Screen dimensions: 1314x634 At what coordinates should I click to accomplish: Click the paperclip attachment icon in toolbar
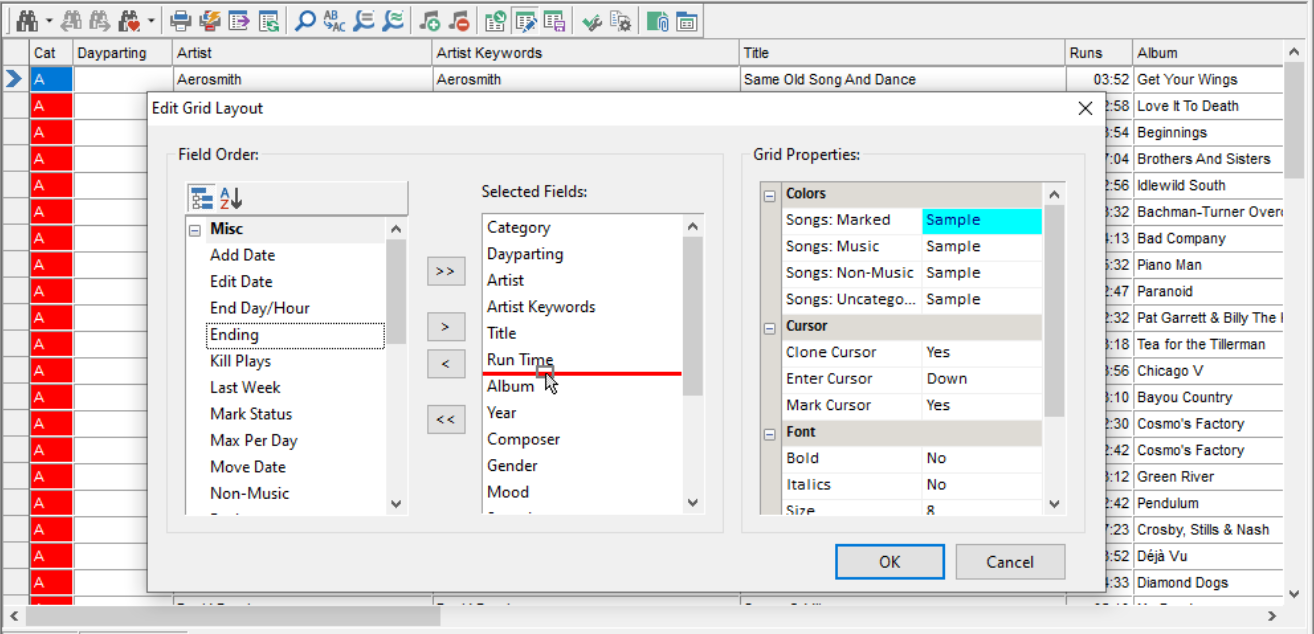pos(657,20)
